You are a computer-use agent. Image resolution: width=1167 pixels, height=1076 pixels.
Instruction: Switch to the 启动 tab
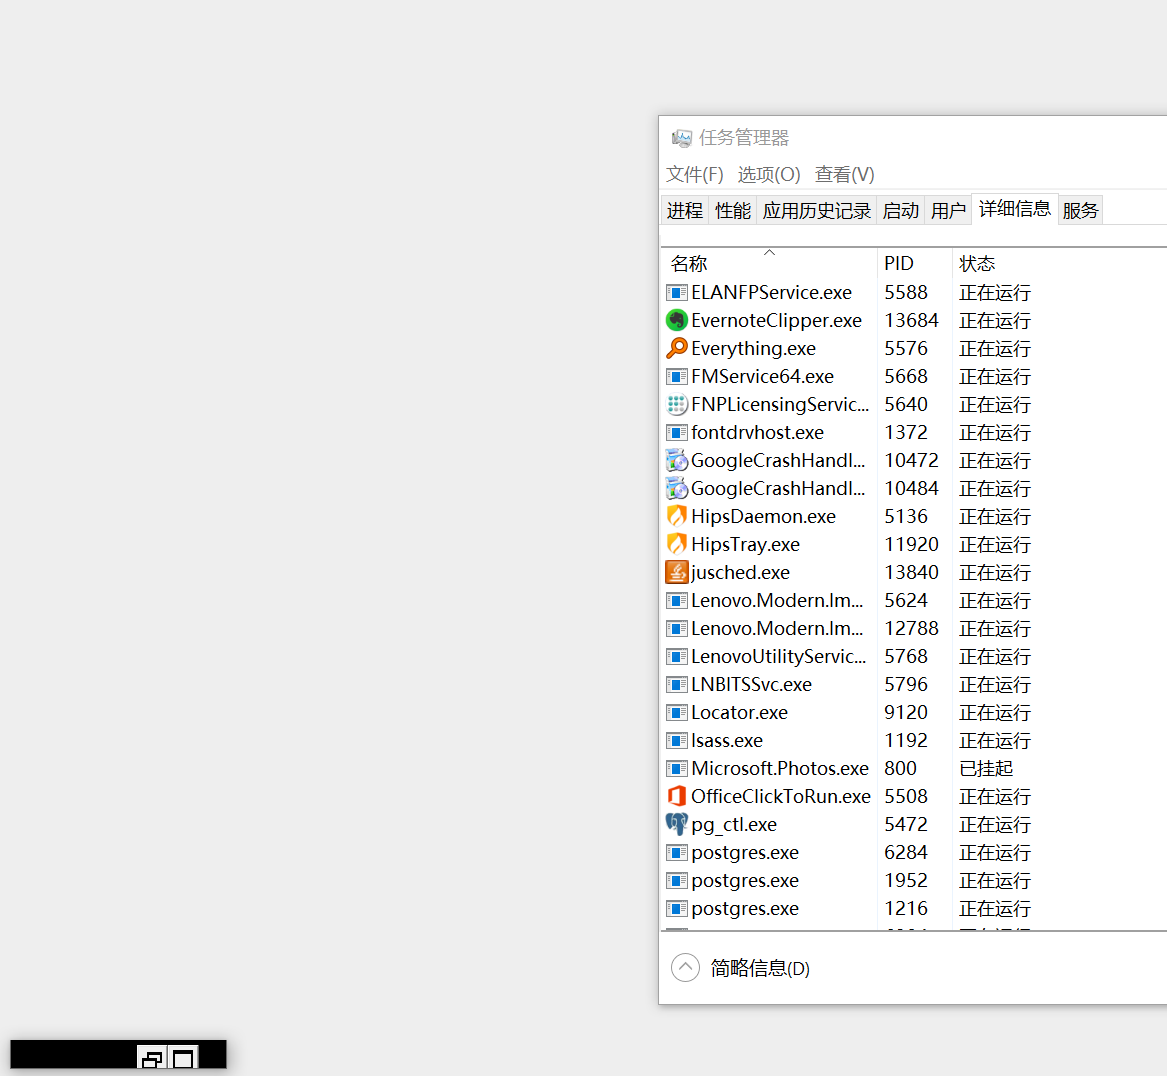click(901, 211)
